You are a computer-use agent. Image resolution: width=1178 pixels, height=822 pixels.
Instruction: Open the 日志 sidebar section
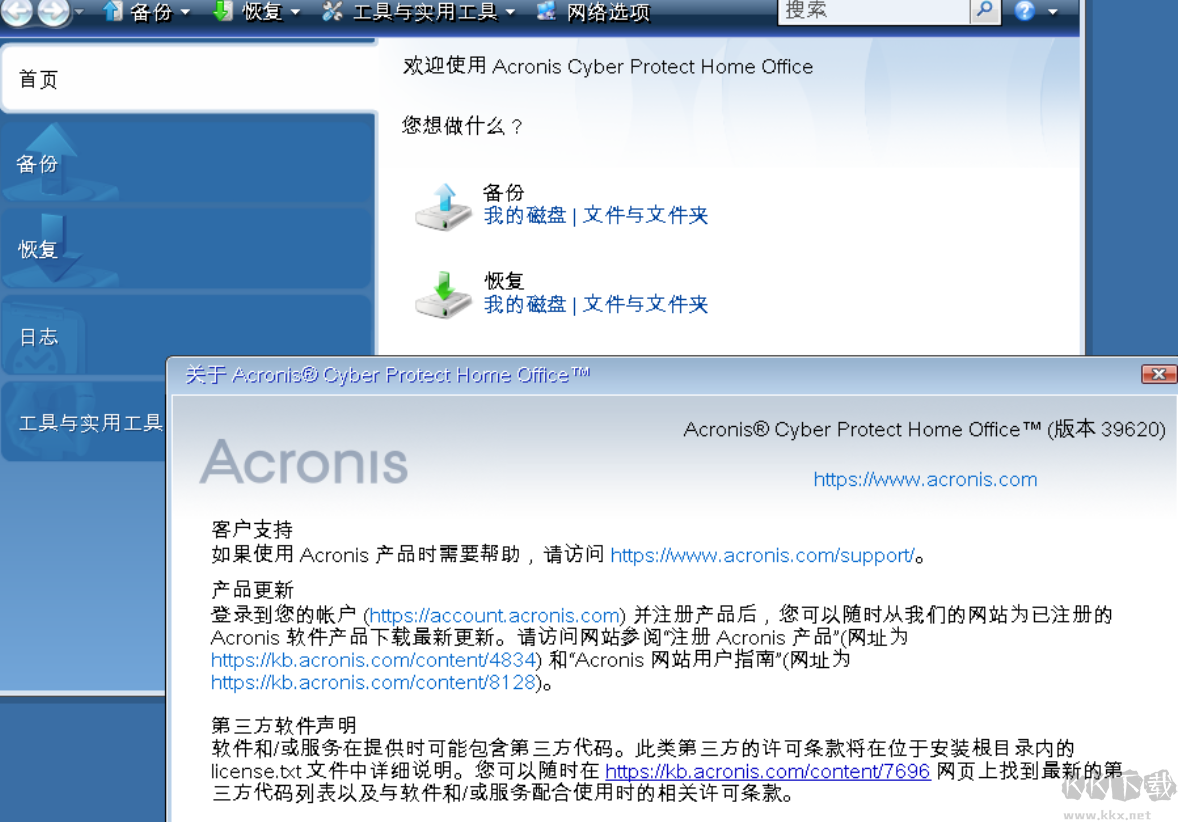[x=38, y=338]
